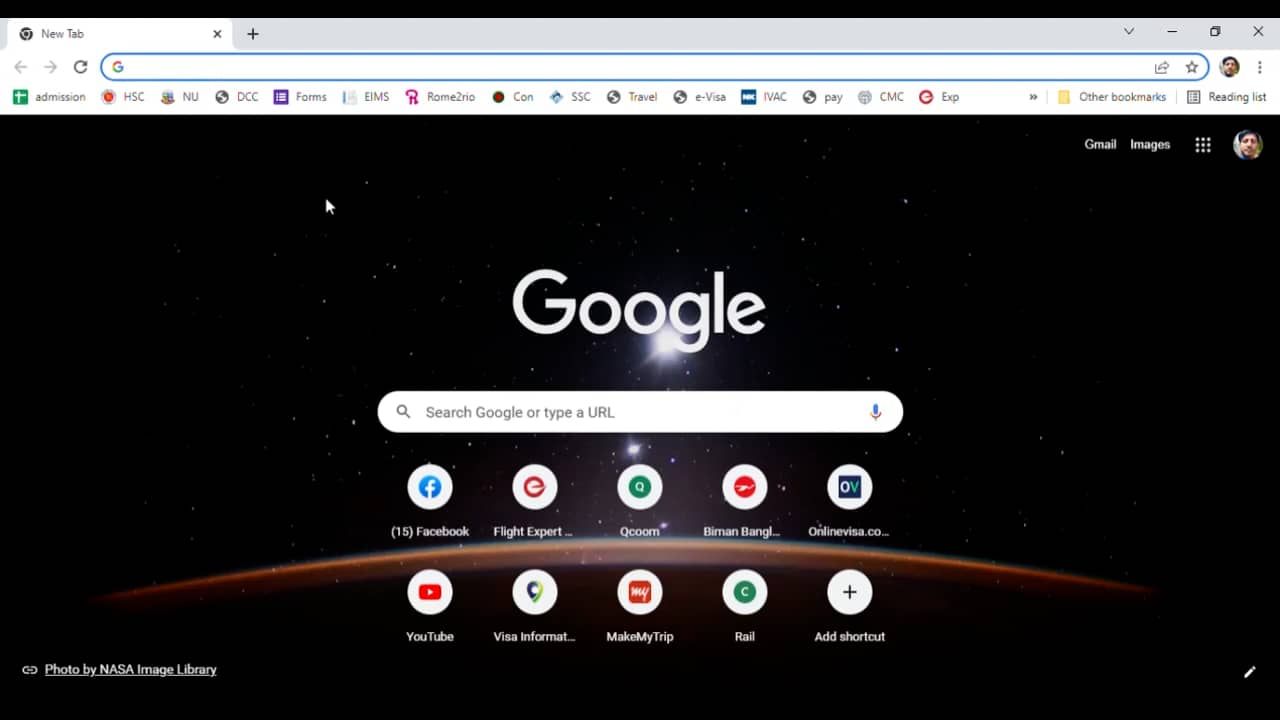Click the Google icon in the address bar
This screenshot has width=1280, height=720.
tap(118, 67)
